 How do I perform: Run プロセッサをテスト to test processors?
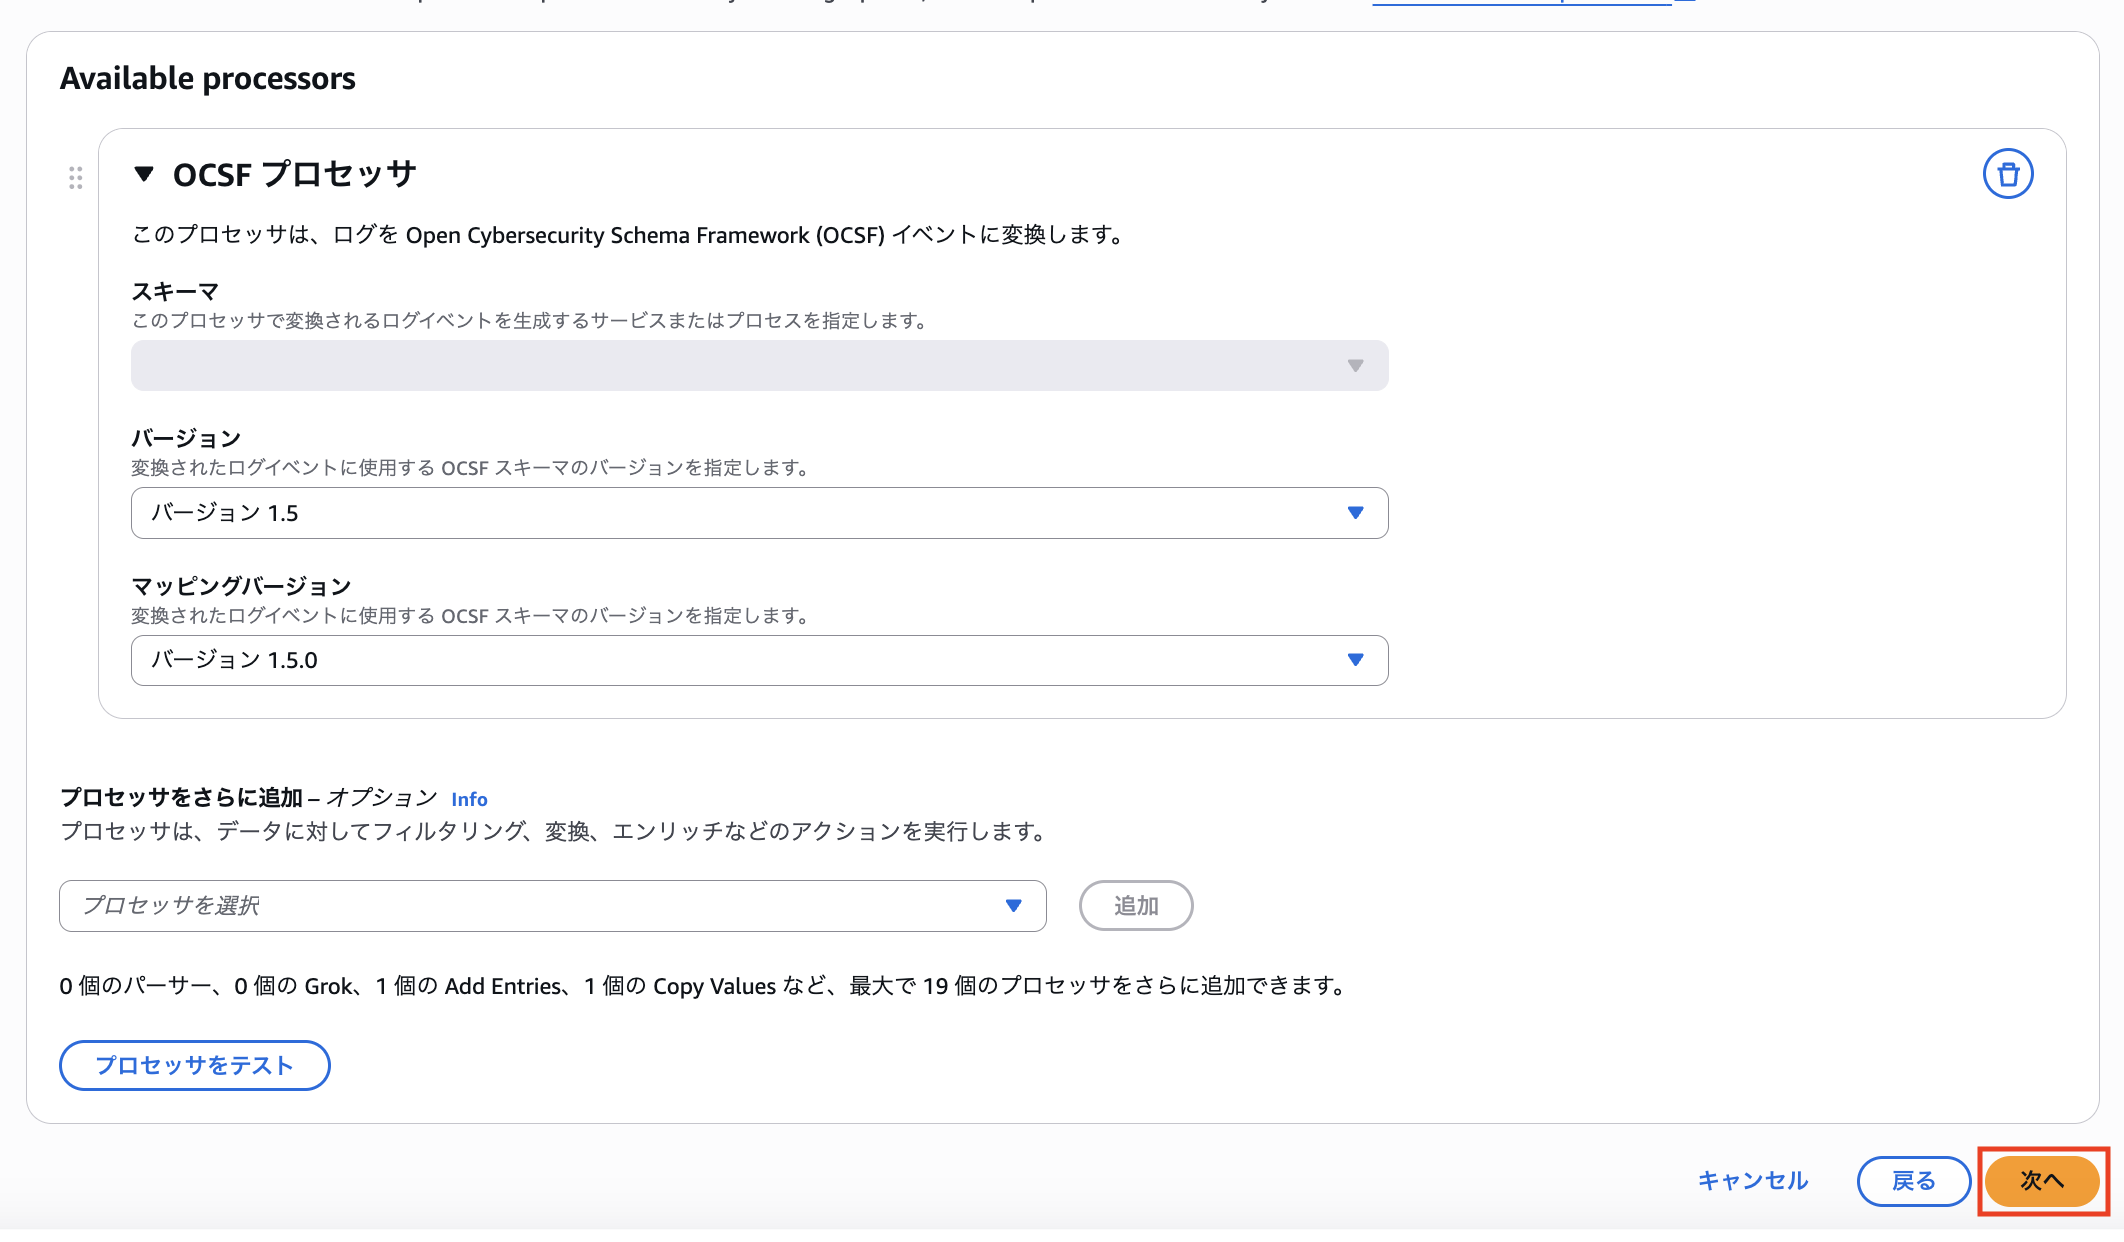[194, 1065]
